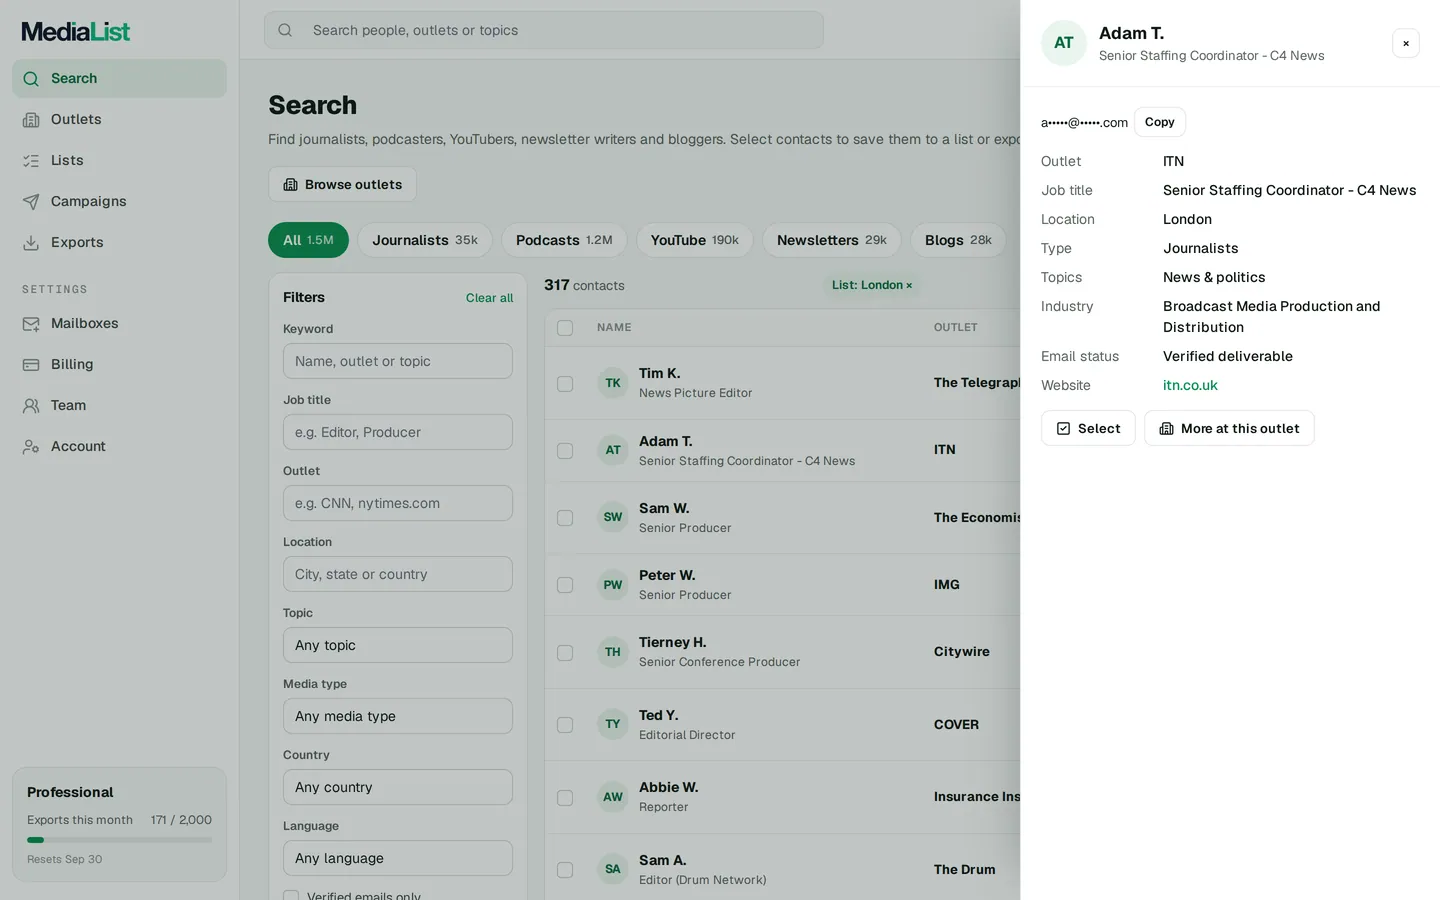This screenshot has width=1440, height=900.
Task: Check the box for Abbie W.
Action: click(x=565, y=798)
